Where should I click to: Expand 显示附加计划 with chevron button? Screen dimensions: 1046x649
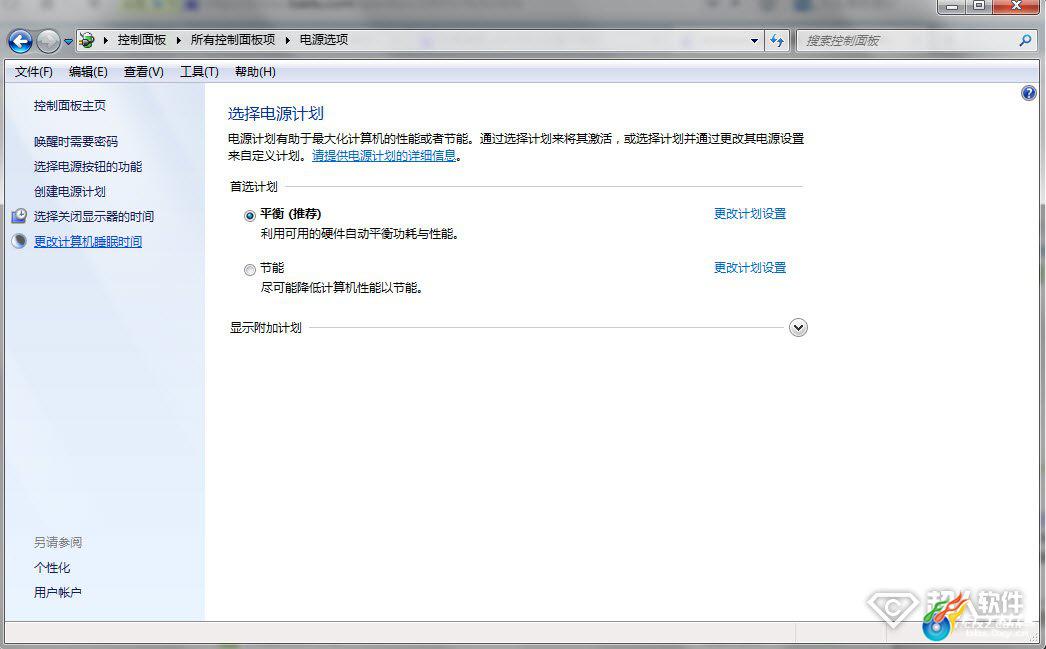coord(798,328)
